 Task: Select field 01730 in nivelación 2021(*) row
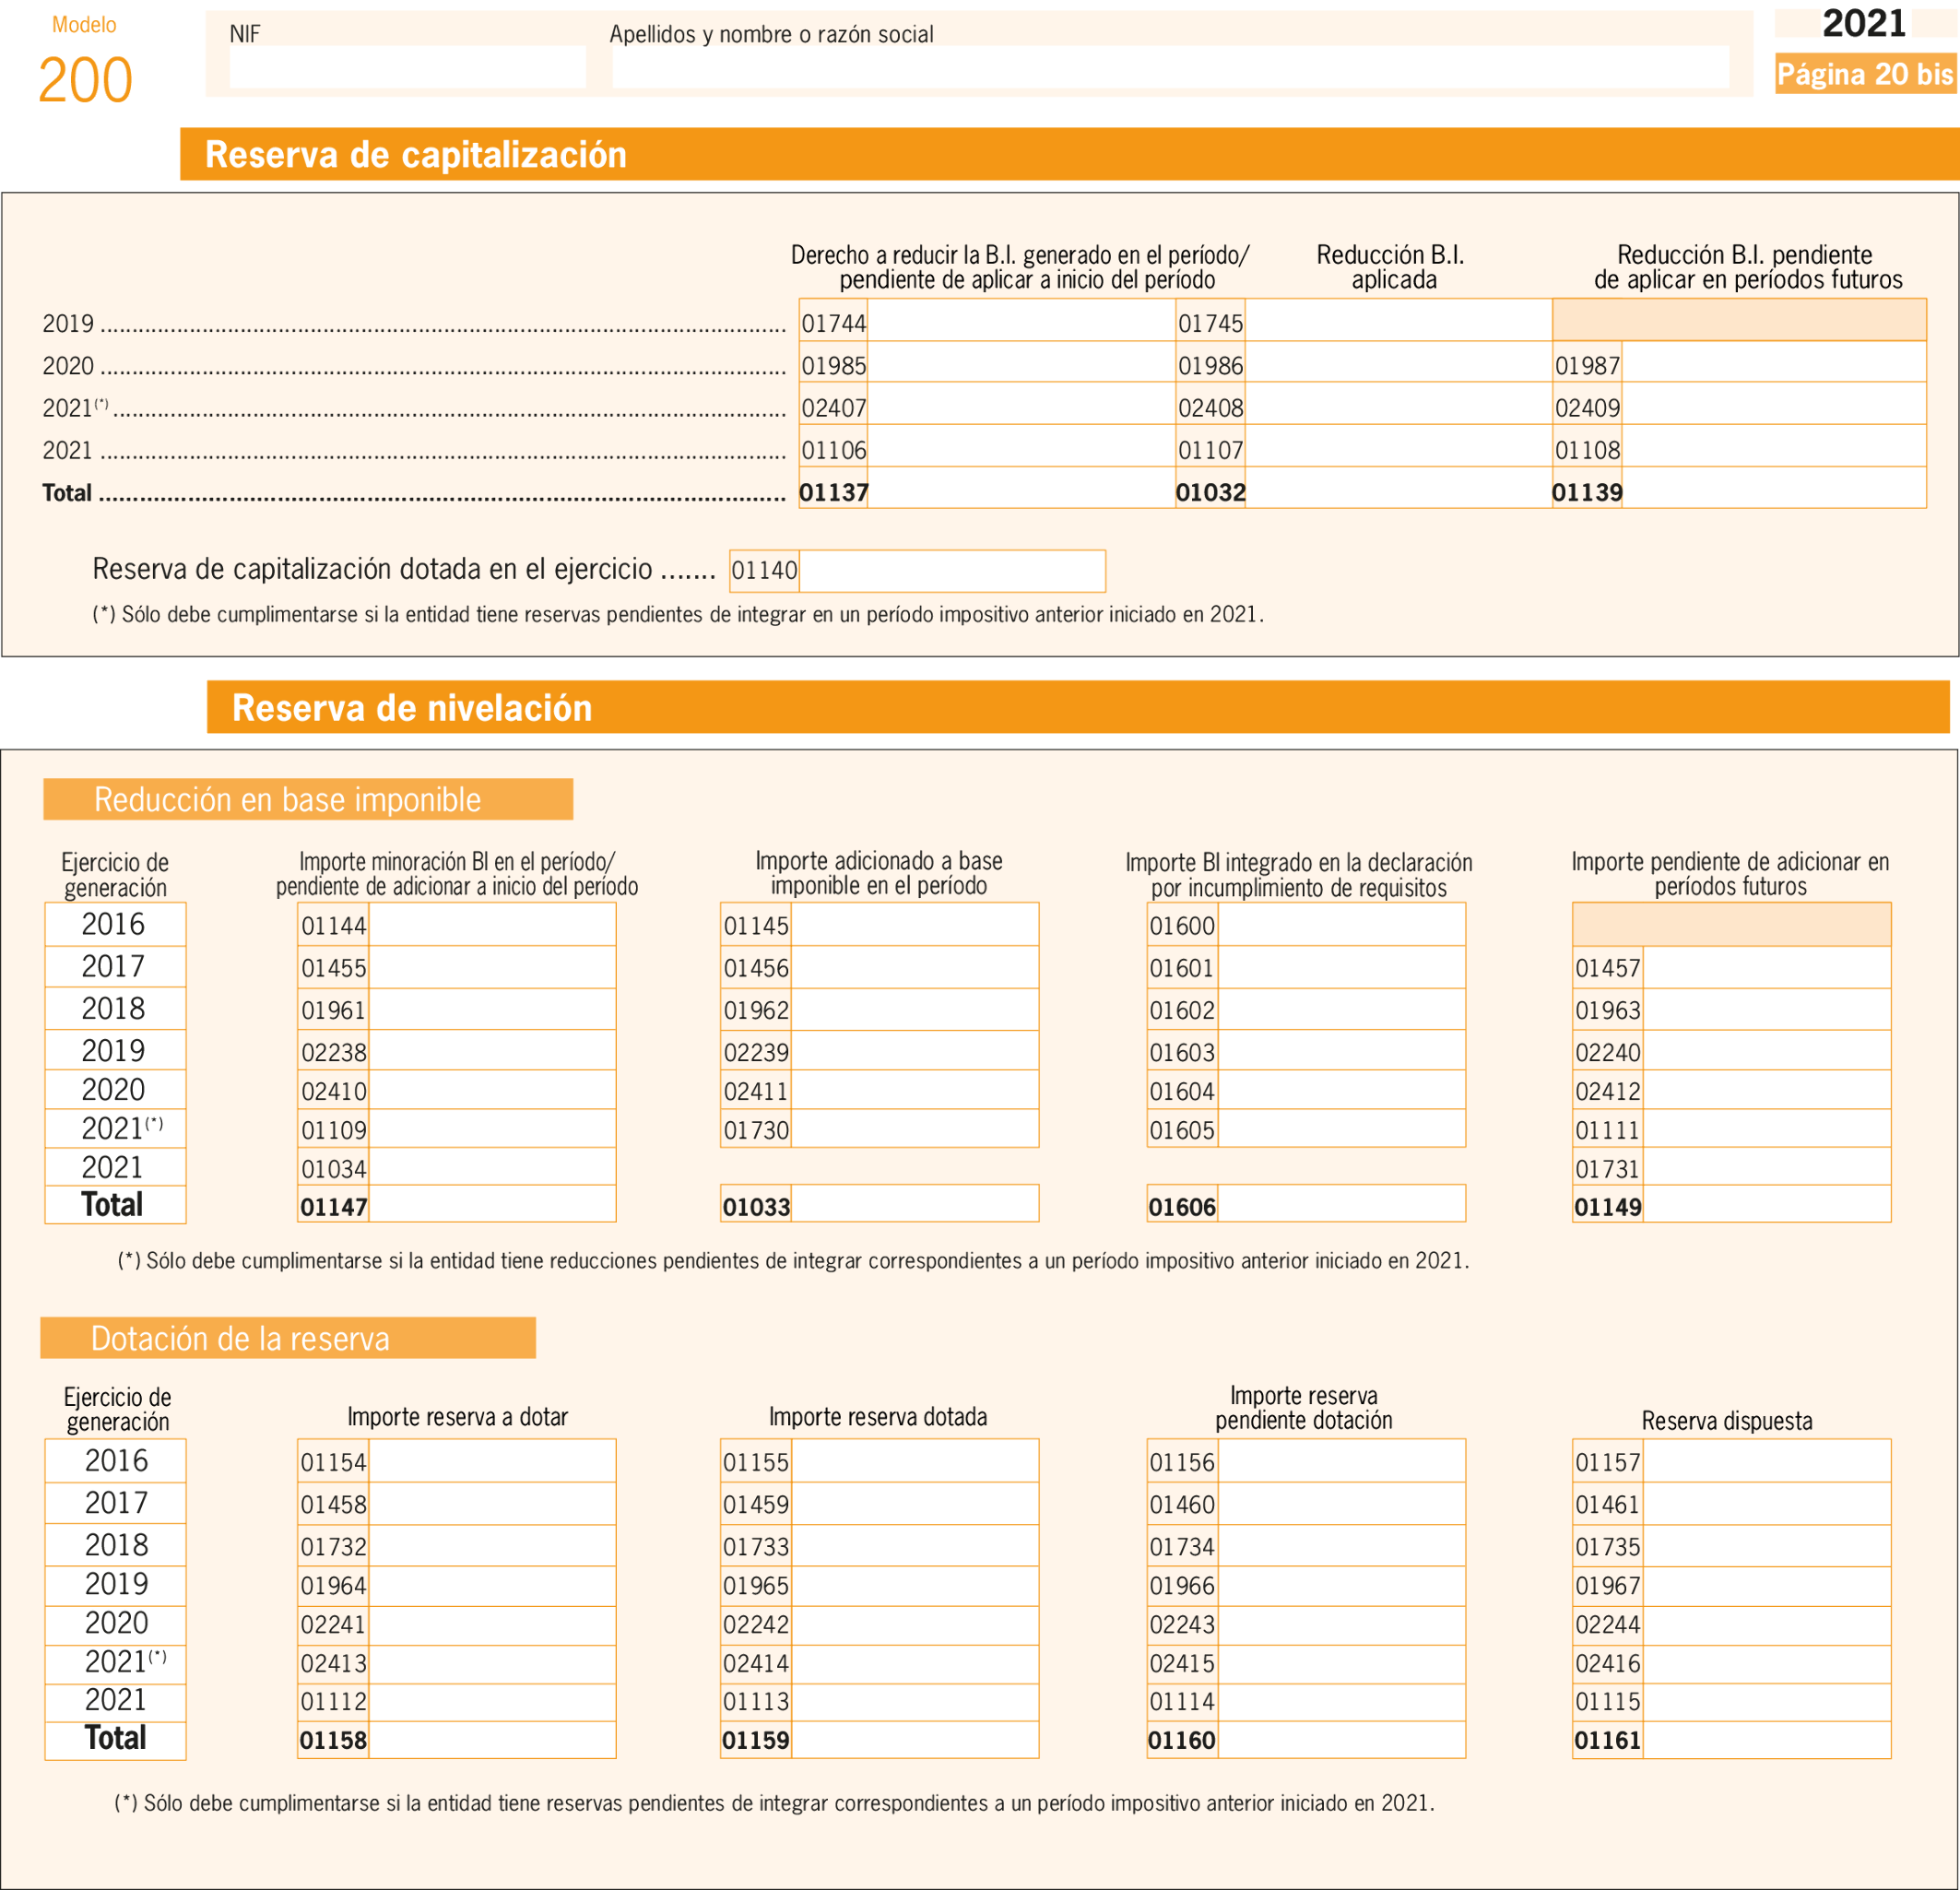point(915,1128)
